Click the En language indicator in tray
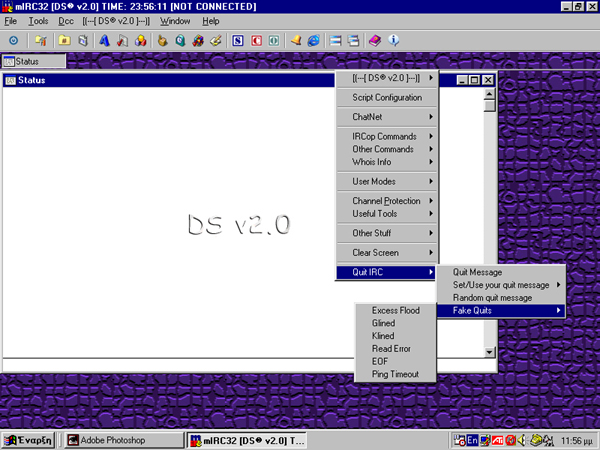The height and width of the screenshot is (450, 600). (473, 440)
